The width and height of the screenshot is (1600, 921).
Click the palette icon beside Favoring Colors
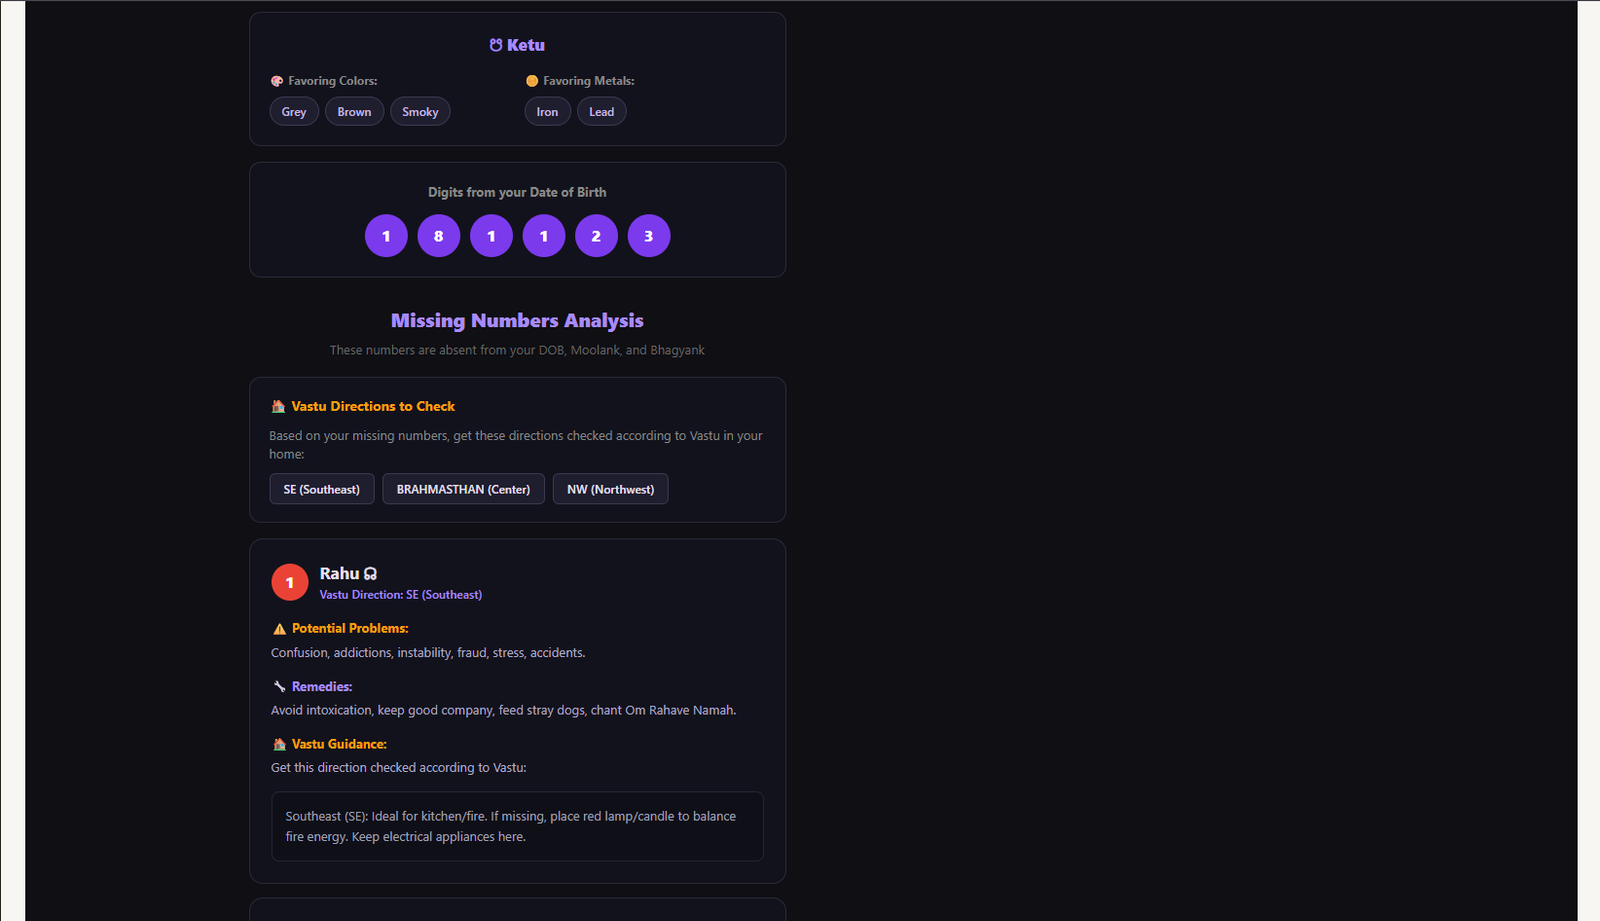pos(277,80)
